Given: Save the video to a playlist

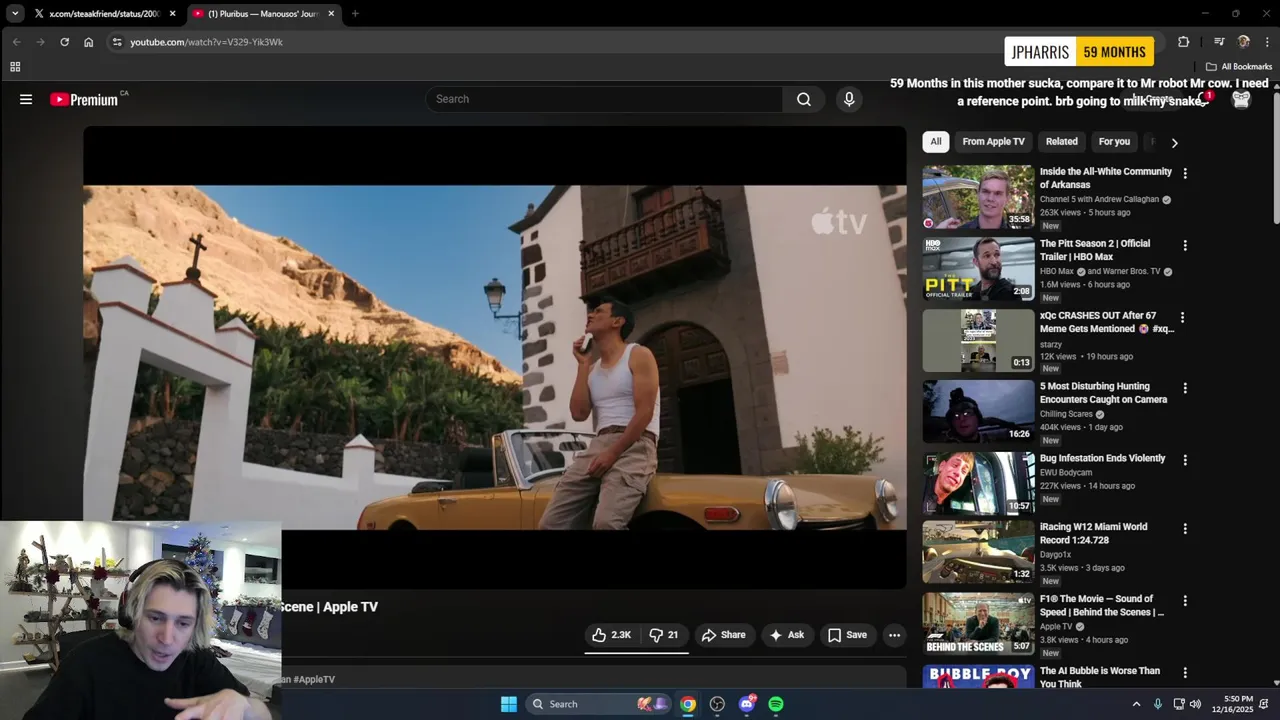Looking at the screenshot, I should [x=847, y=635].
